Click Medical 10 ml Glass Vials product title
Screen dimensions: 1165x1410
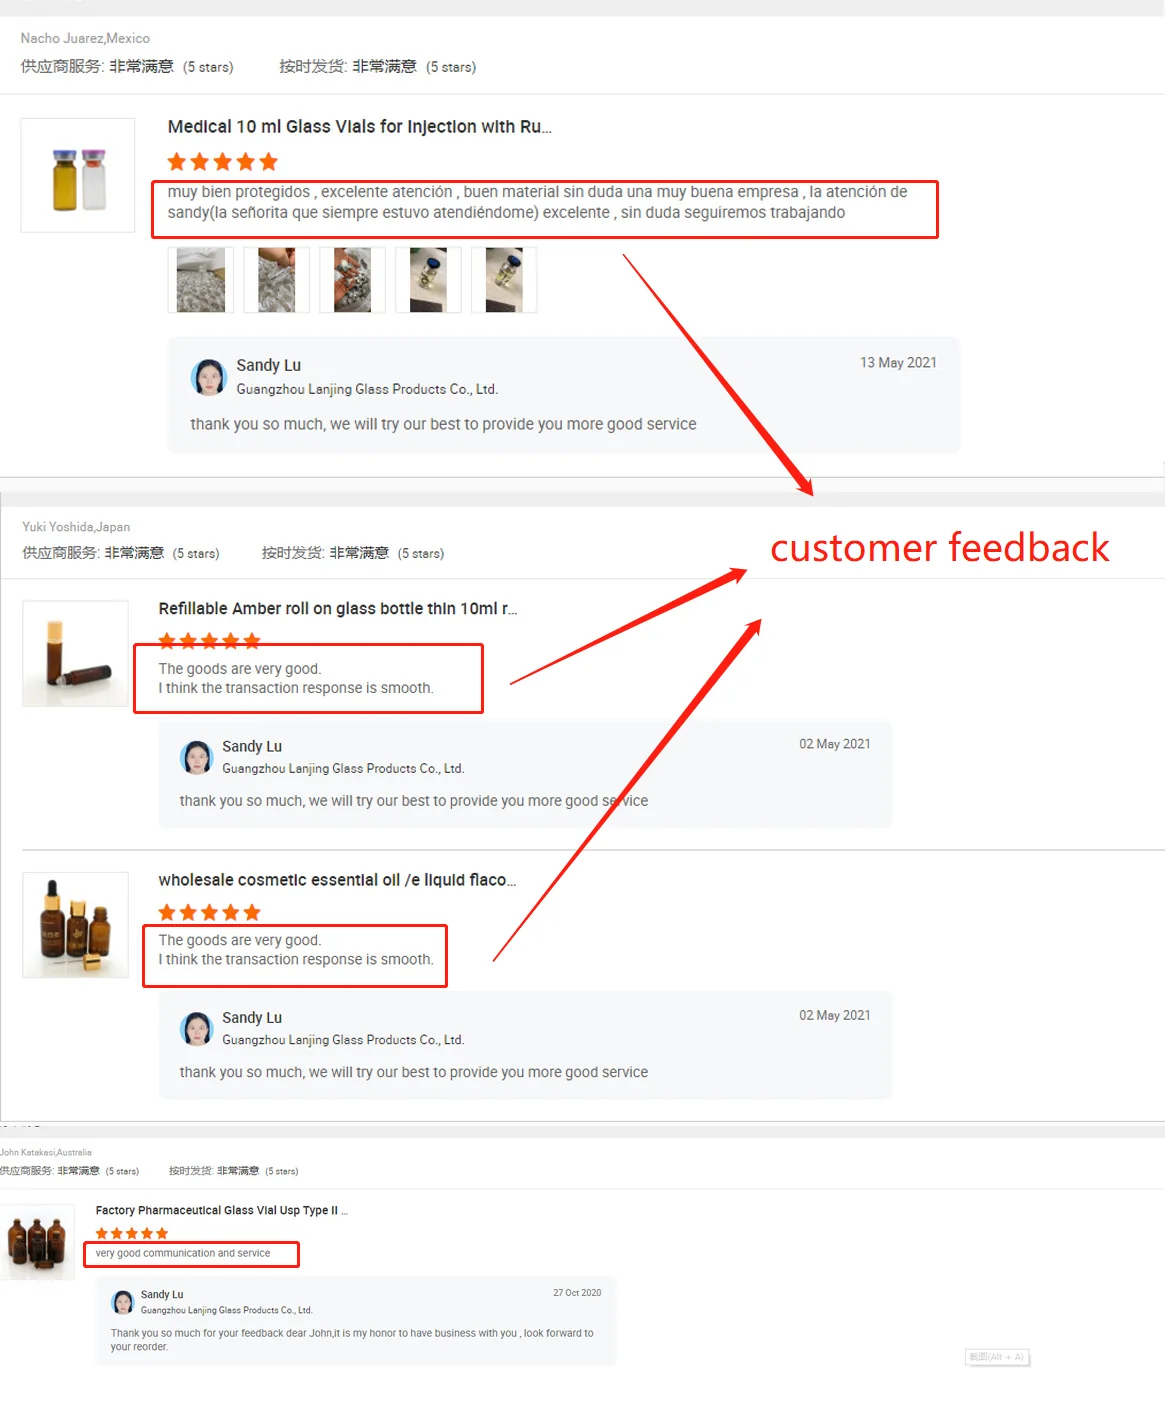point(360,127)
